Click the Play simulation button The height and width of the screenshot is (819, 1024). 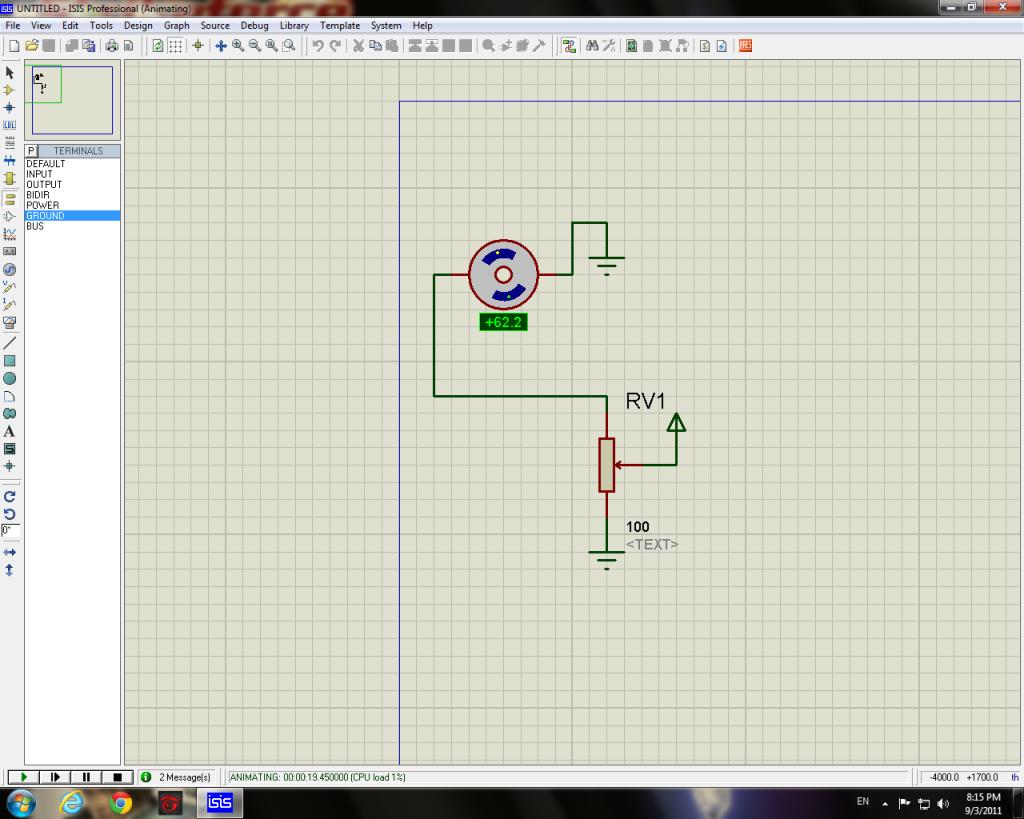click(x=24, y=777)
